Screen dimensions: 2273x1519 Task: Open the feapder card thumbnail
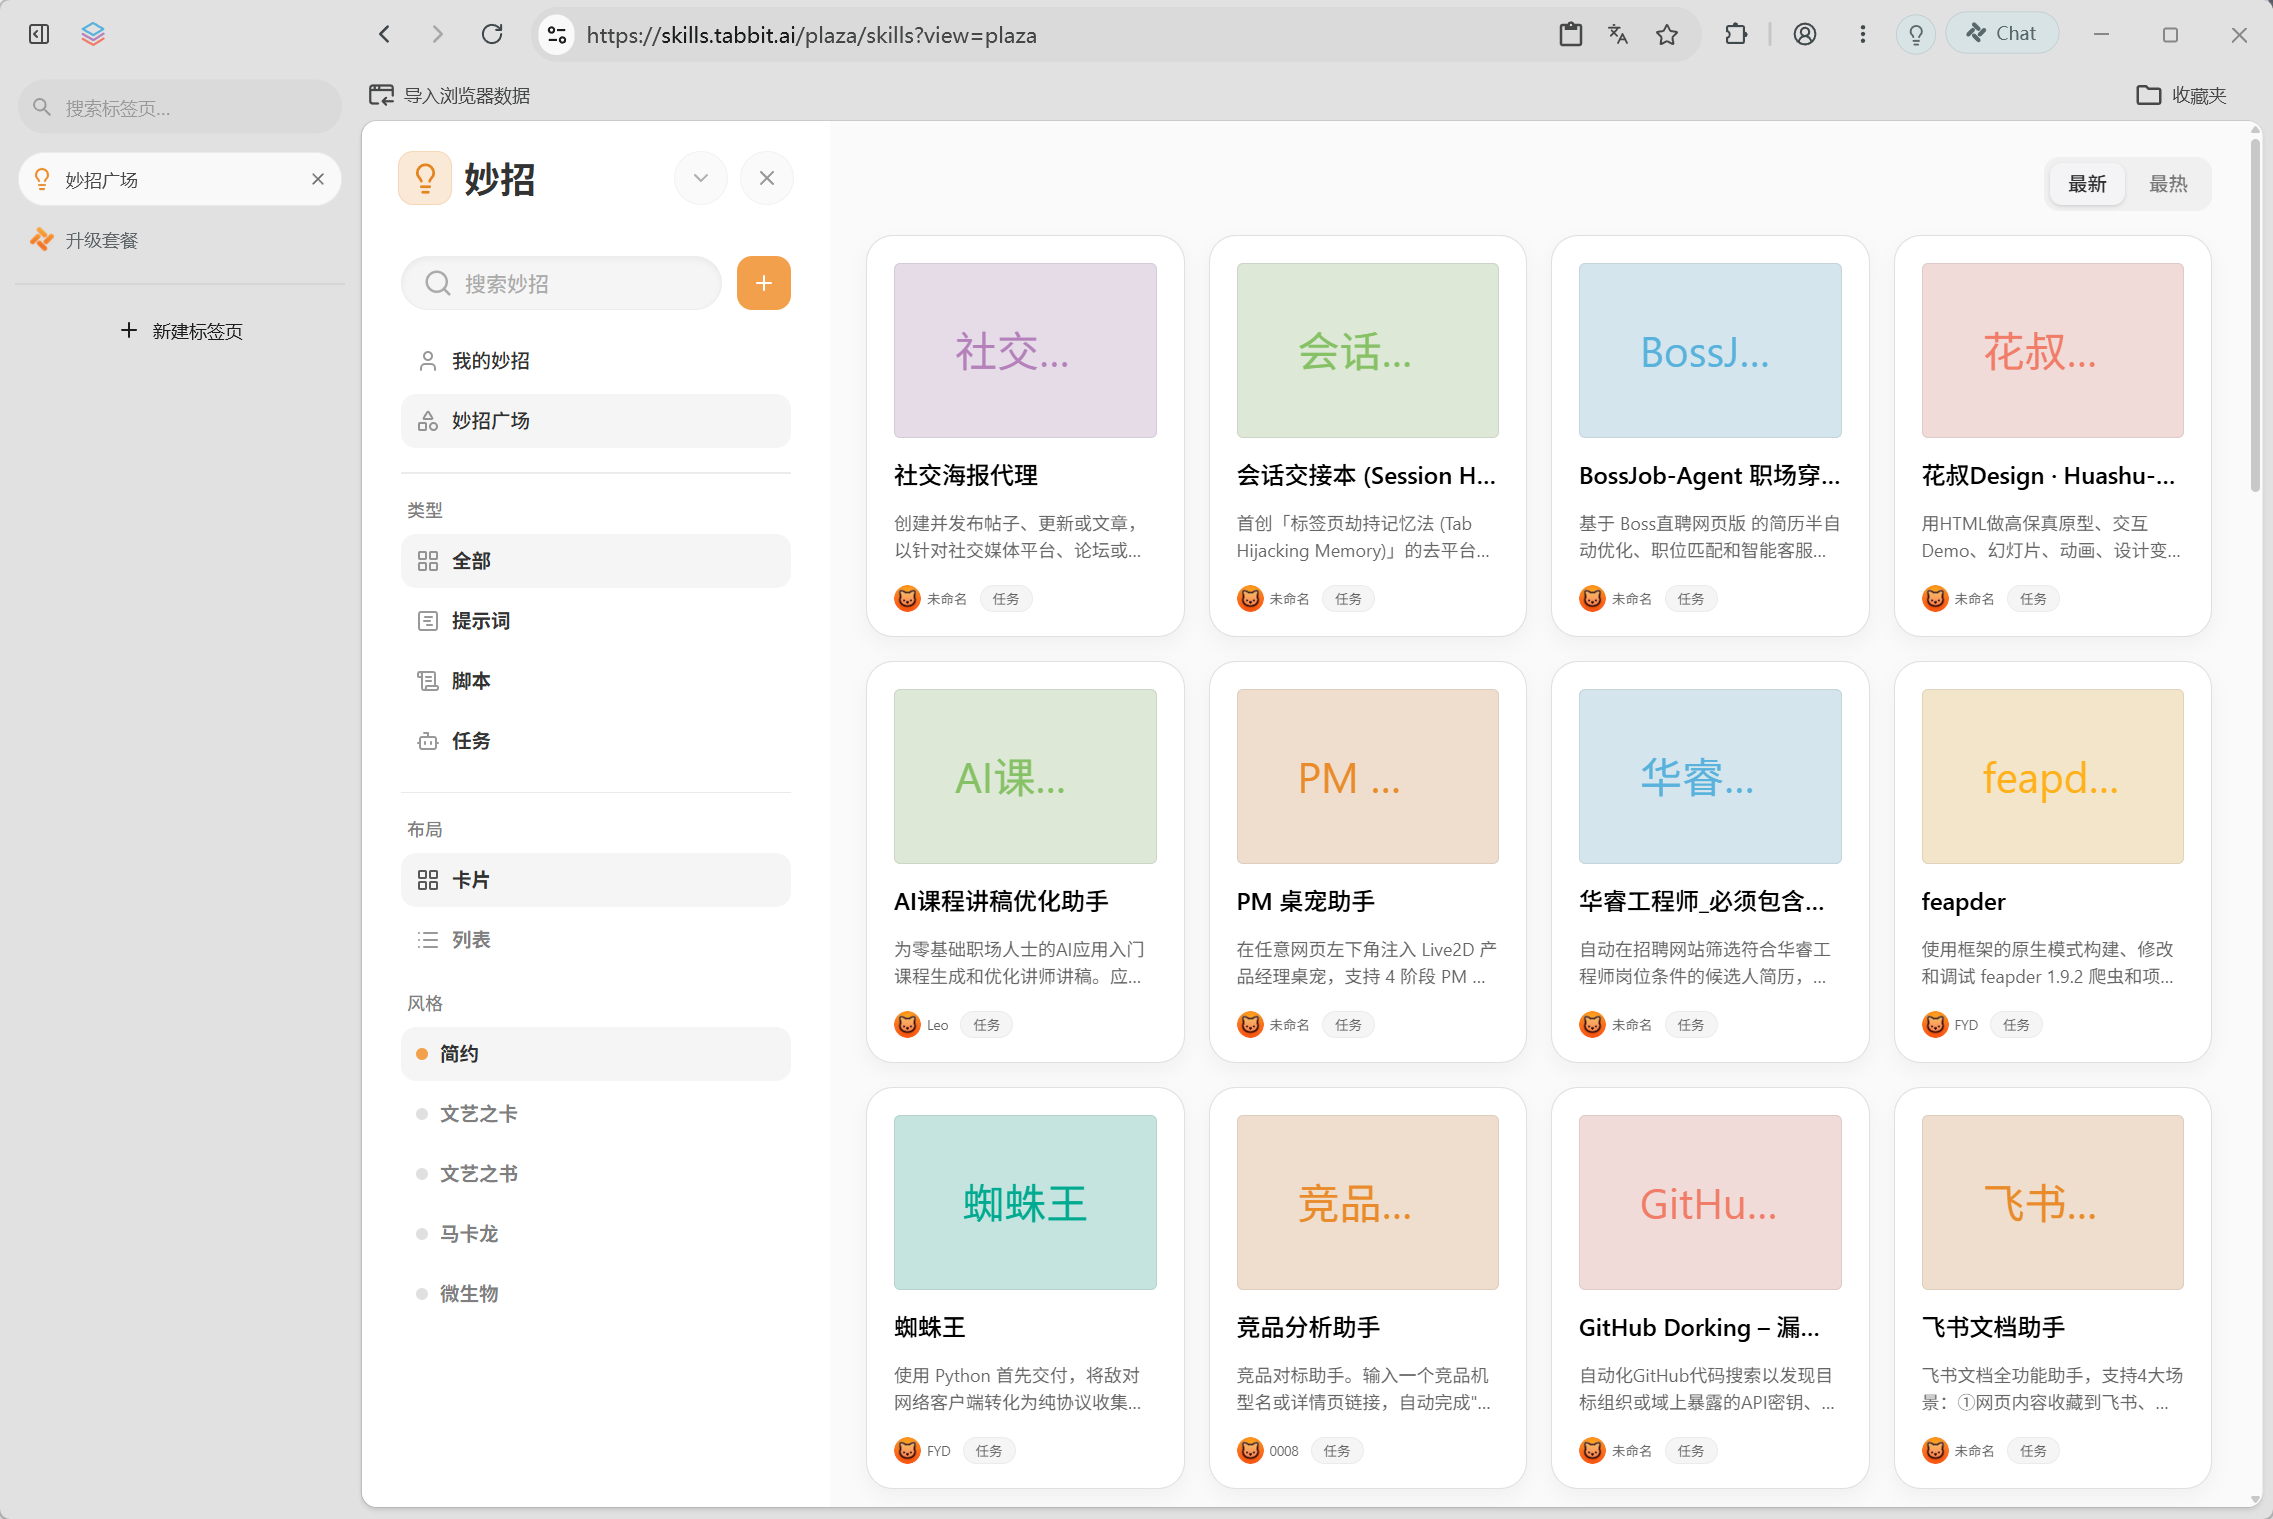tap(2052, 776)
